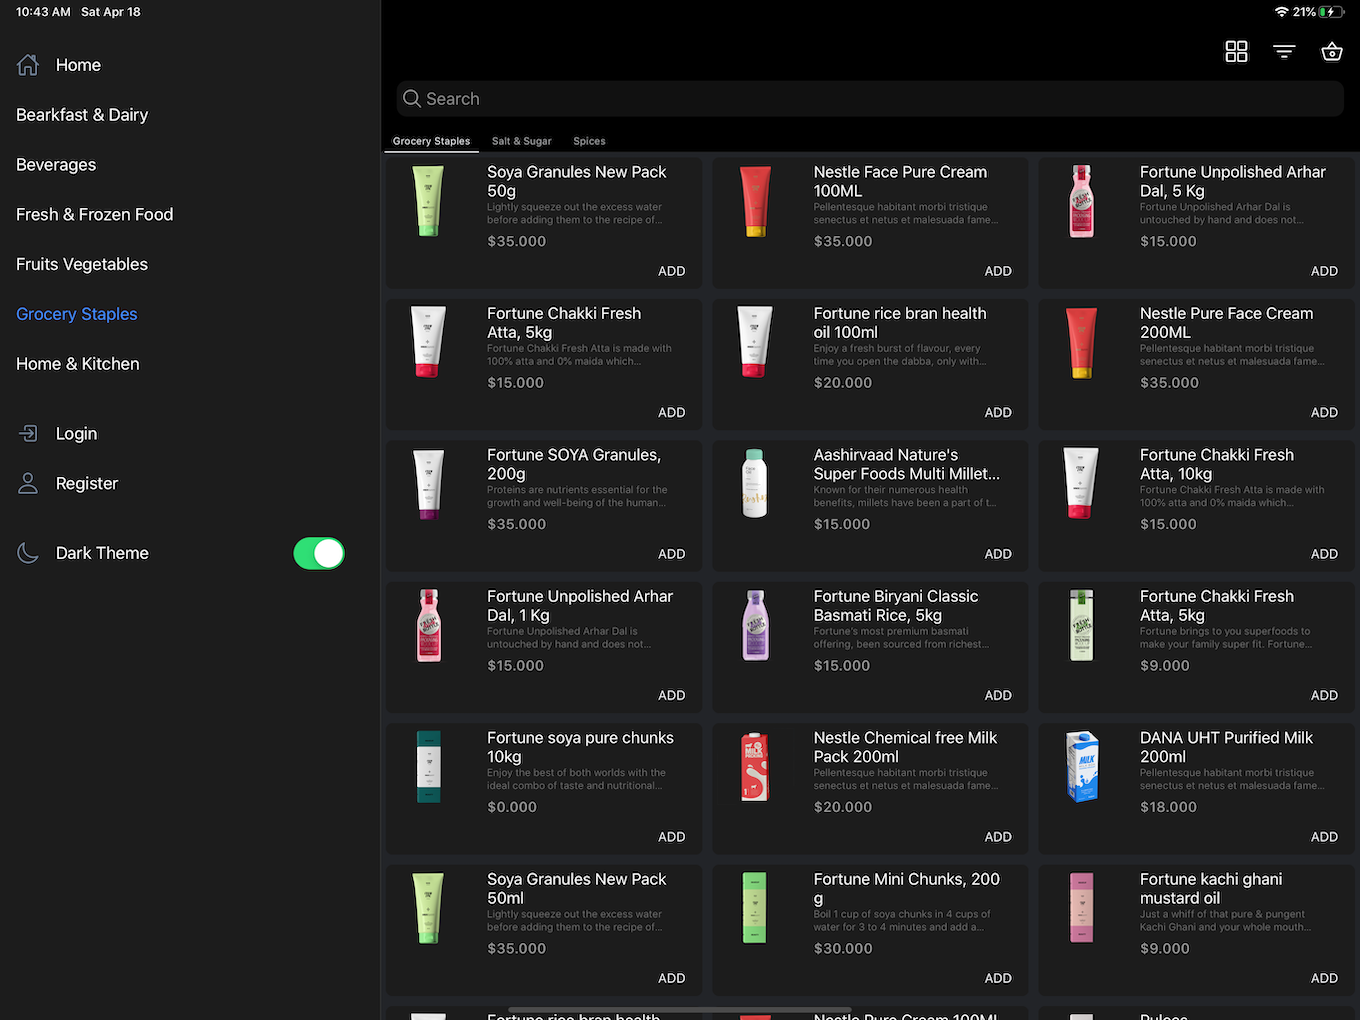This screenshot has height=1020, width=1360.
Task: Open Fortune Biryani Classic Basmati Rice image
Action: pos(755,625)
